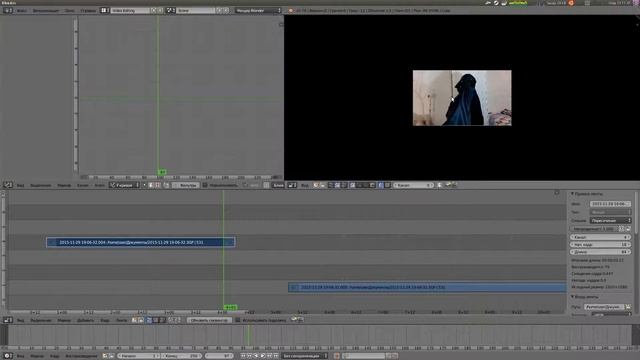Viewport: 640px width, 360px height.
Task: Click the folder browse icon beside Путь
Action: point(628,307)
